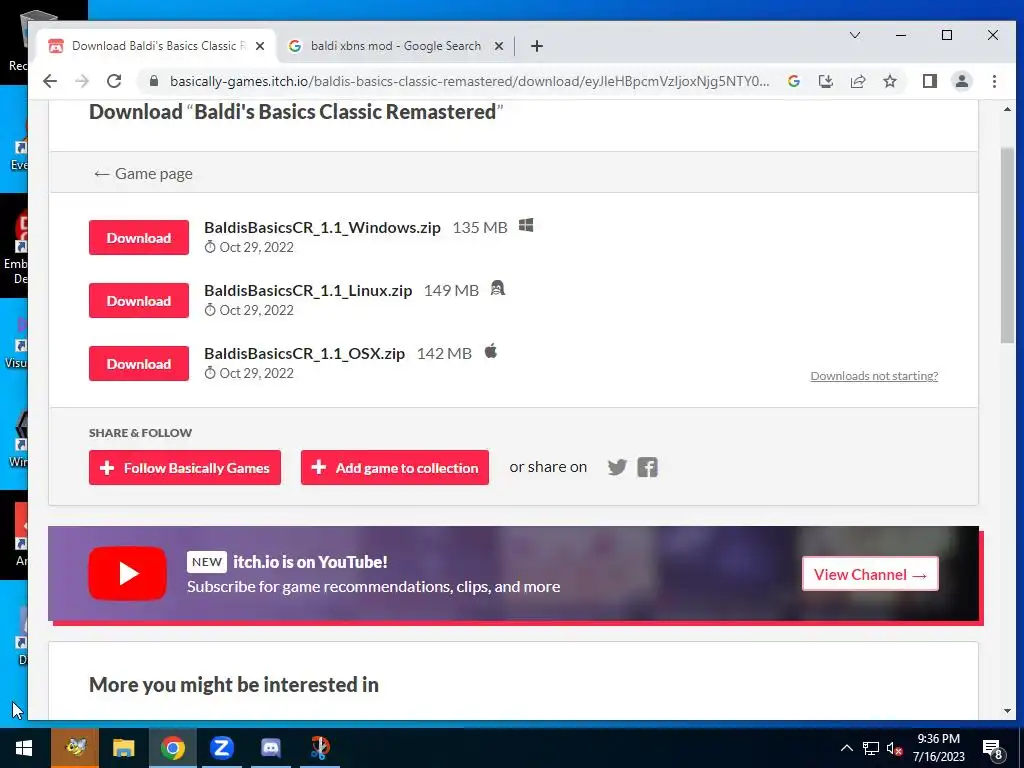Click the bee icon on the taskbar
The width and height of the screenshot is (1024, 768).
click(x=74, y=748)
